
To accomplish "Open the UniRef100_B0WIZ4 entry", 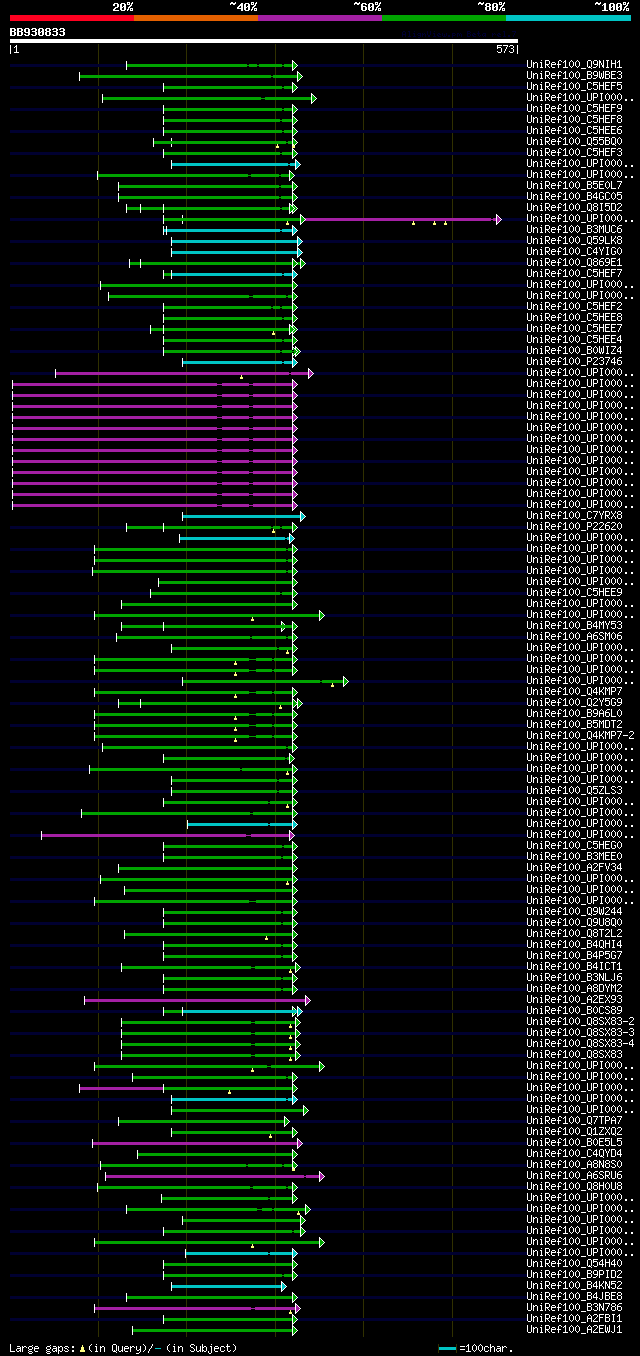I will click(x=572, y=351).
